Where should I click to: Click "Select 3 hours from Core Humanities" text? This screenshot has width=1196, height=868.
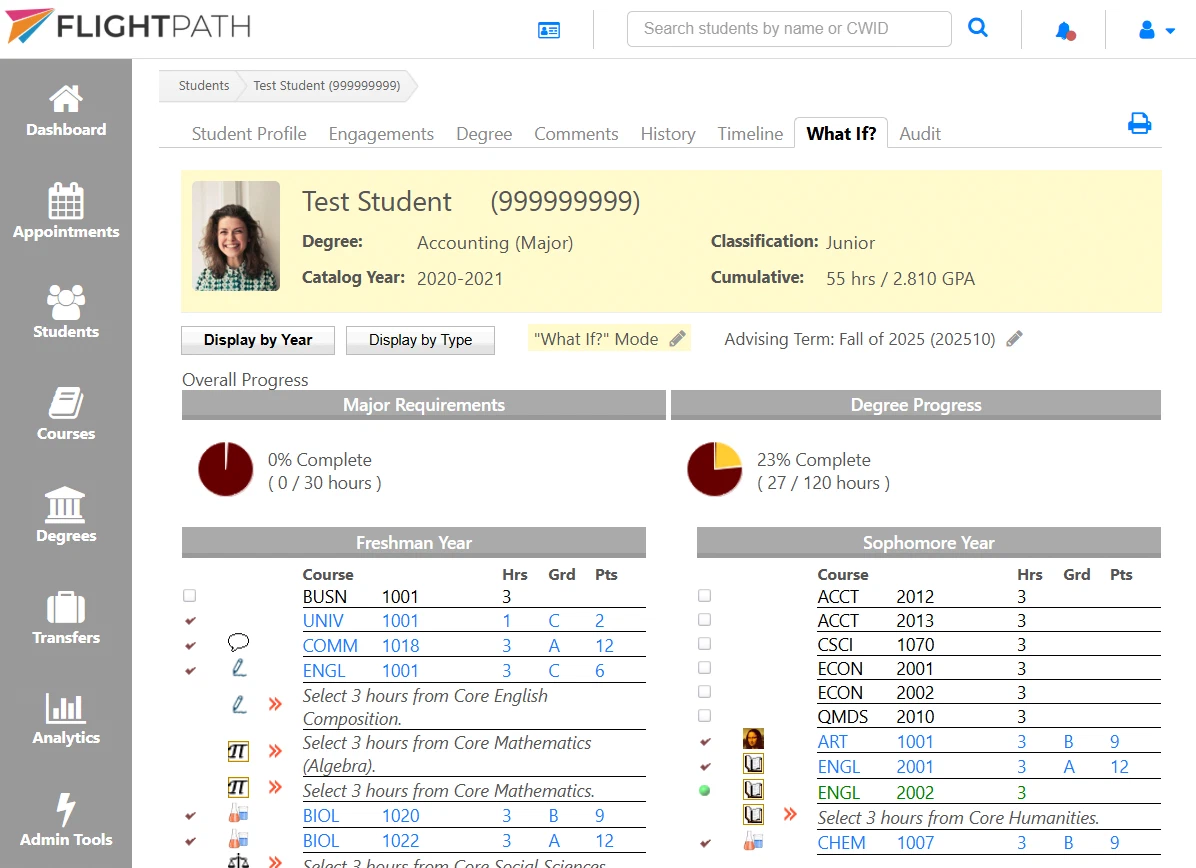[958, 818]
